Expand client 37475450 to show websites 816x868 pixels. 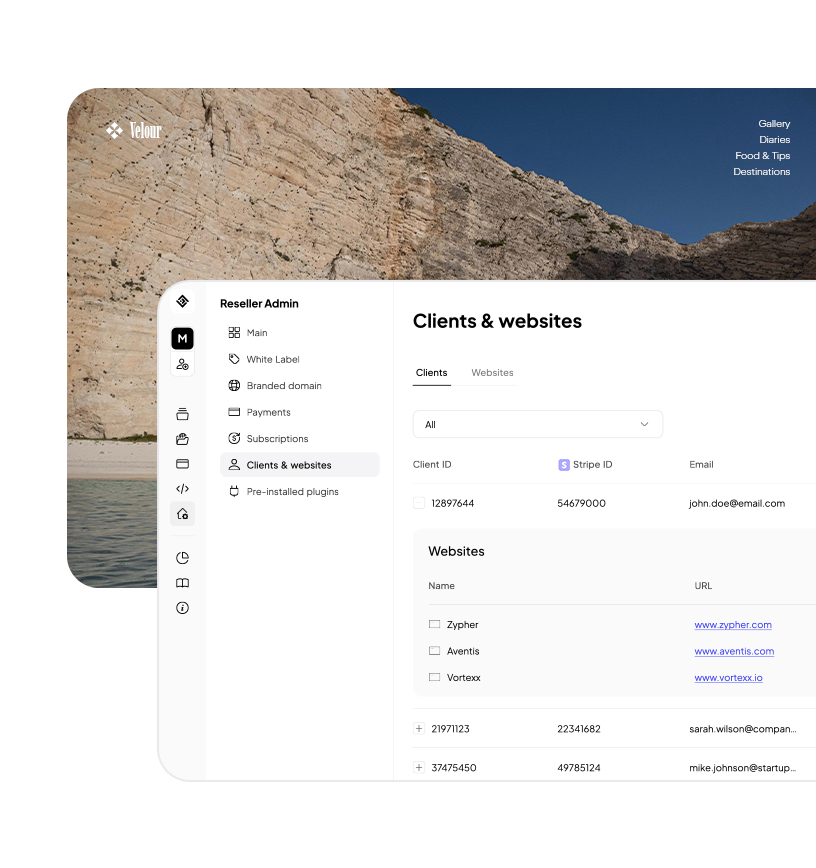pos(417,767)
